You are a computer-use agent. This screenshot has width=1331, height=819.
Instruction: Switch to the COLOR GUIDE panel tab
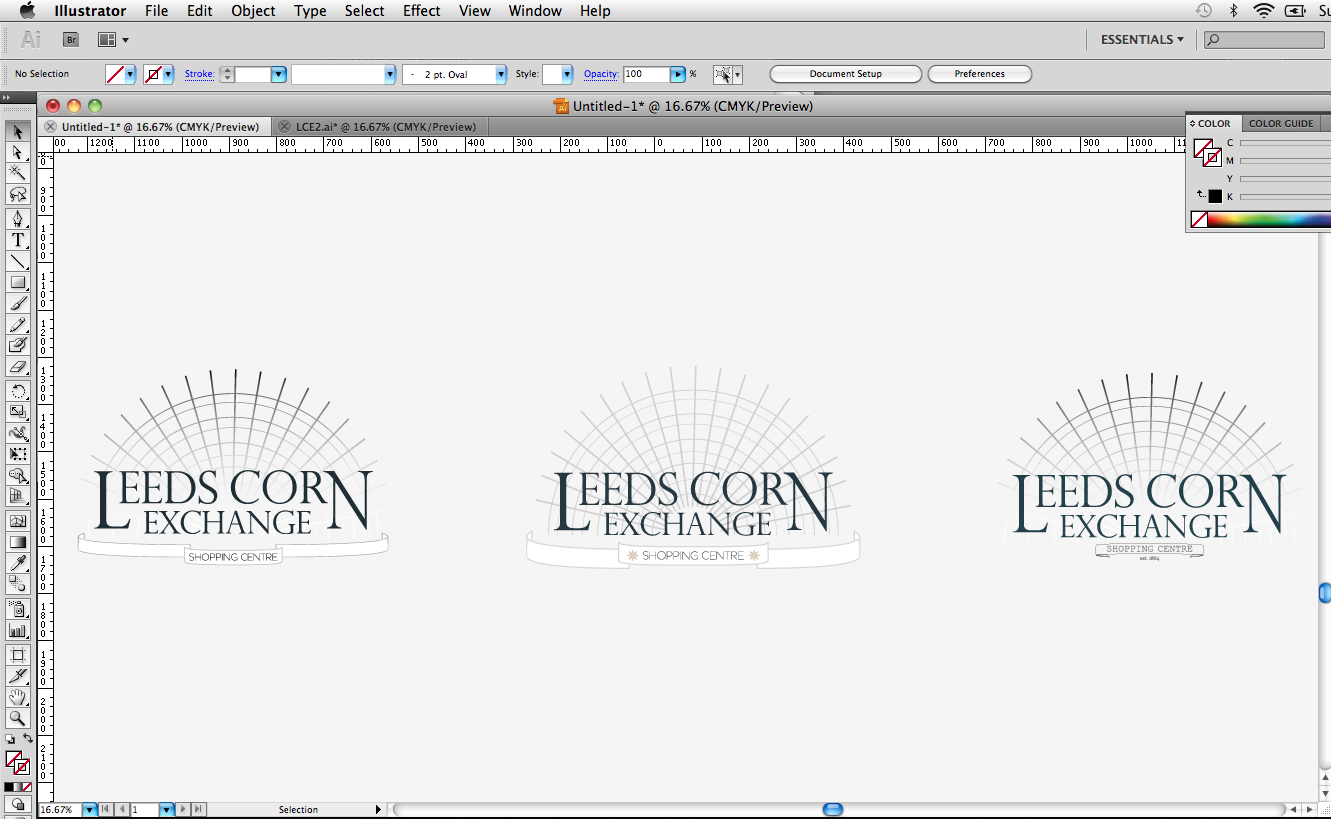tap(1281, 124)
